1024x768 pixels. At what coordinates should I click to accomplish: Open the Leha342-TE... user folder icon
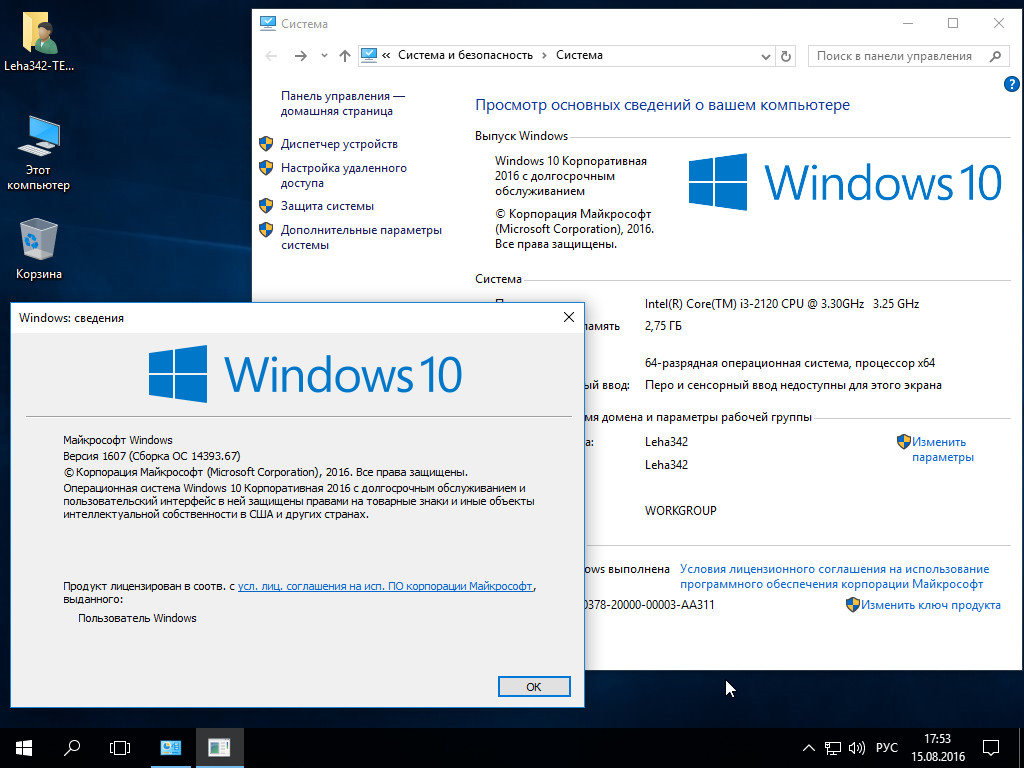(39, 40)
